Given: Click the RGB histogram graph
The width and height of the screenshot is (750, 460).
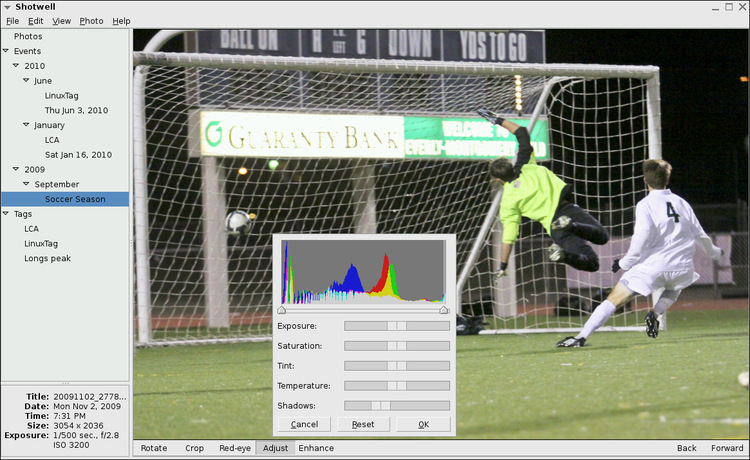Looking at the screenshot, I should [x=364, y=272].
